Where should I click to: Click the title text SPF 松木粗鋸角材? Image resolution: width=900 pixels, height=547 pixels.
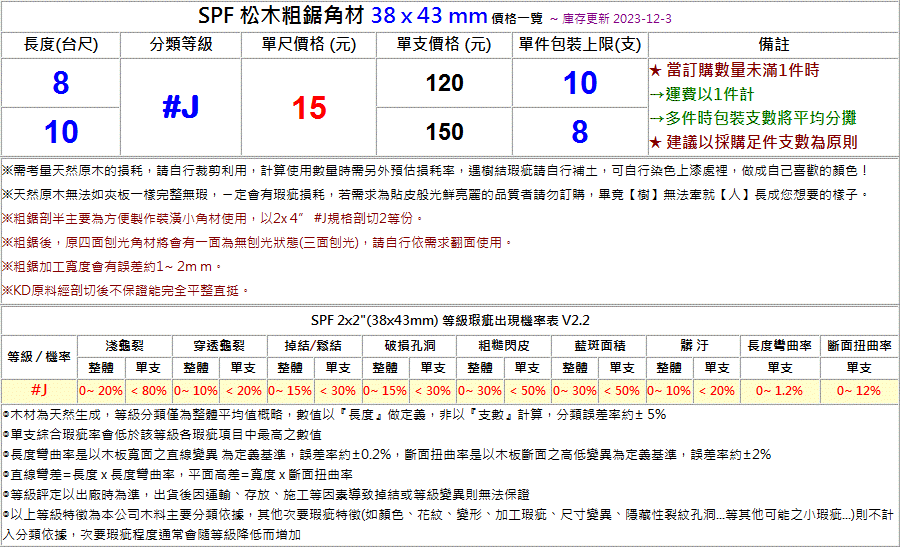tap(281, 15)
